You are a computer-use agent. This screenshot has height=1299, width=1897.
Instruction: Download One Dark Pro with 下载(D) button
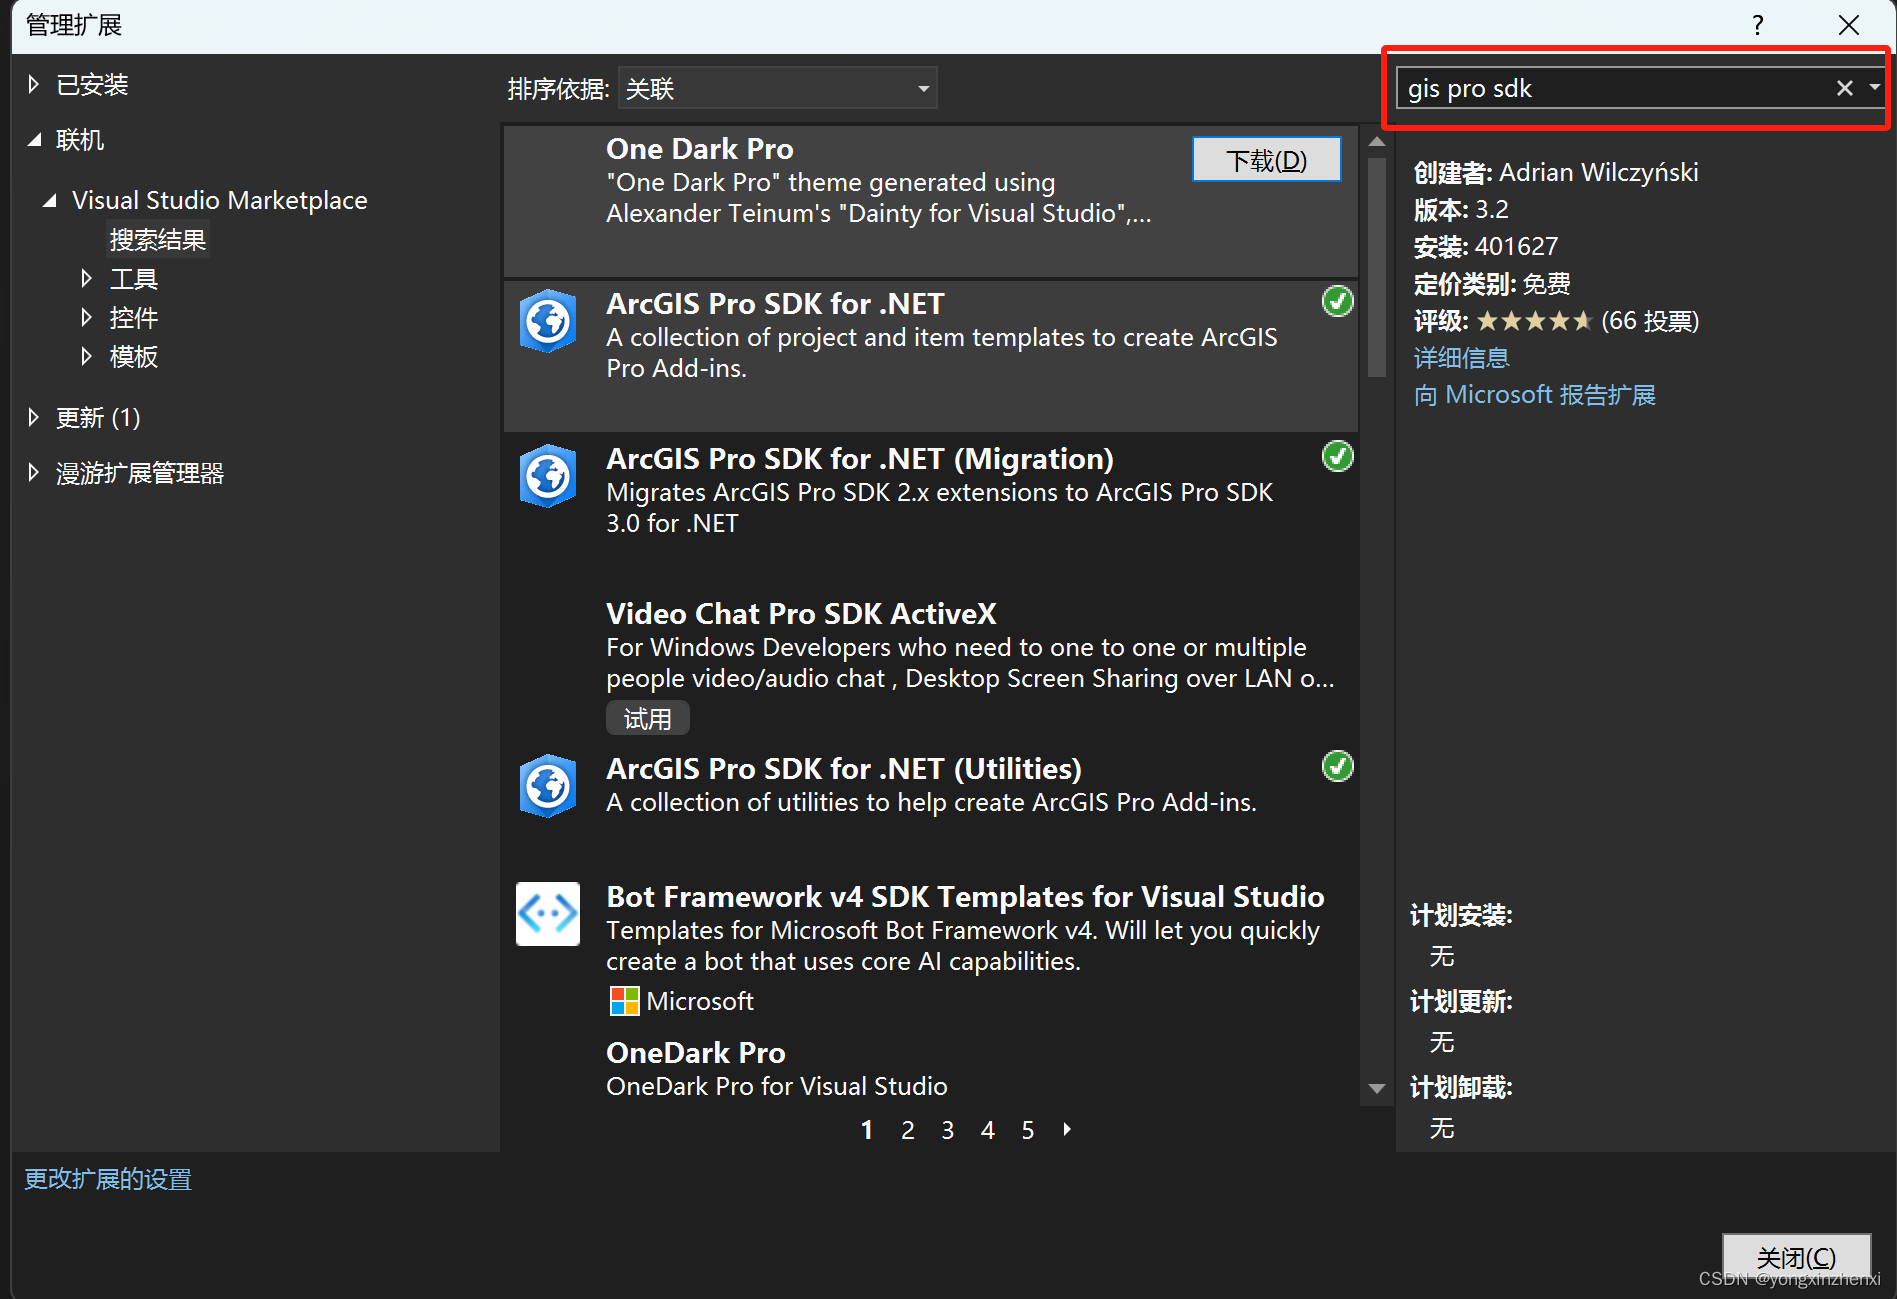click(x=1266, y=160)
